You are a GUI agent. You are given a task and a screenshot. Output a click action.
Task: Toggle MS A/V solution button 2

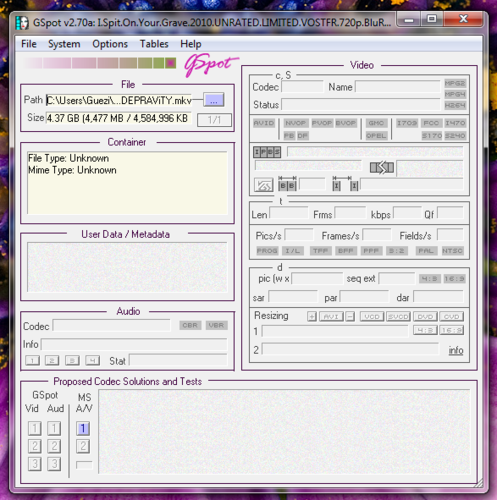[x=83, y=446]
